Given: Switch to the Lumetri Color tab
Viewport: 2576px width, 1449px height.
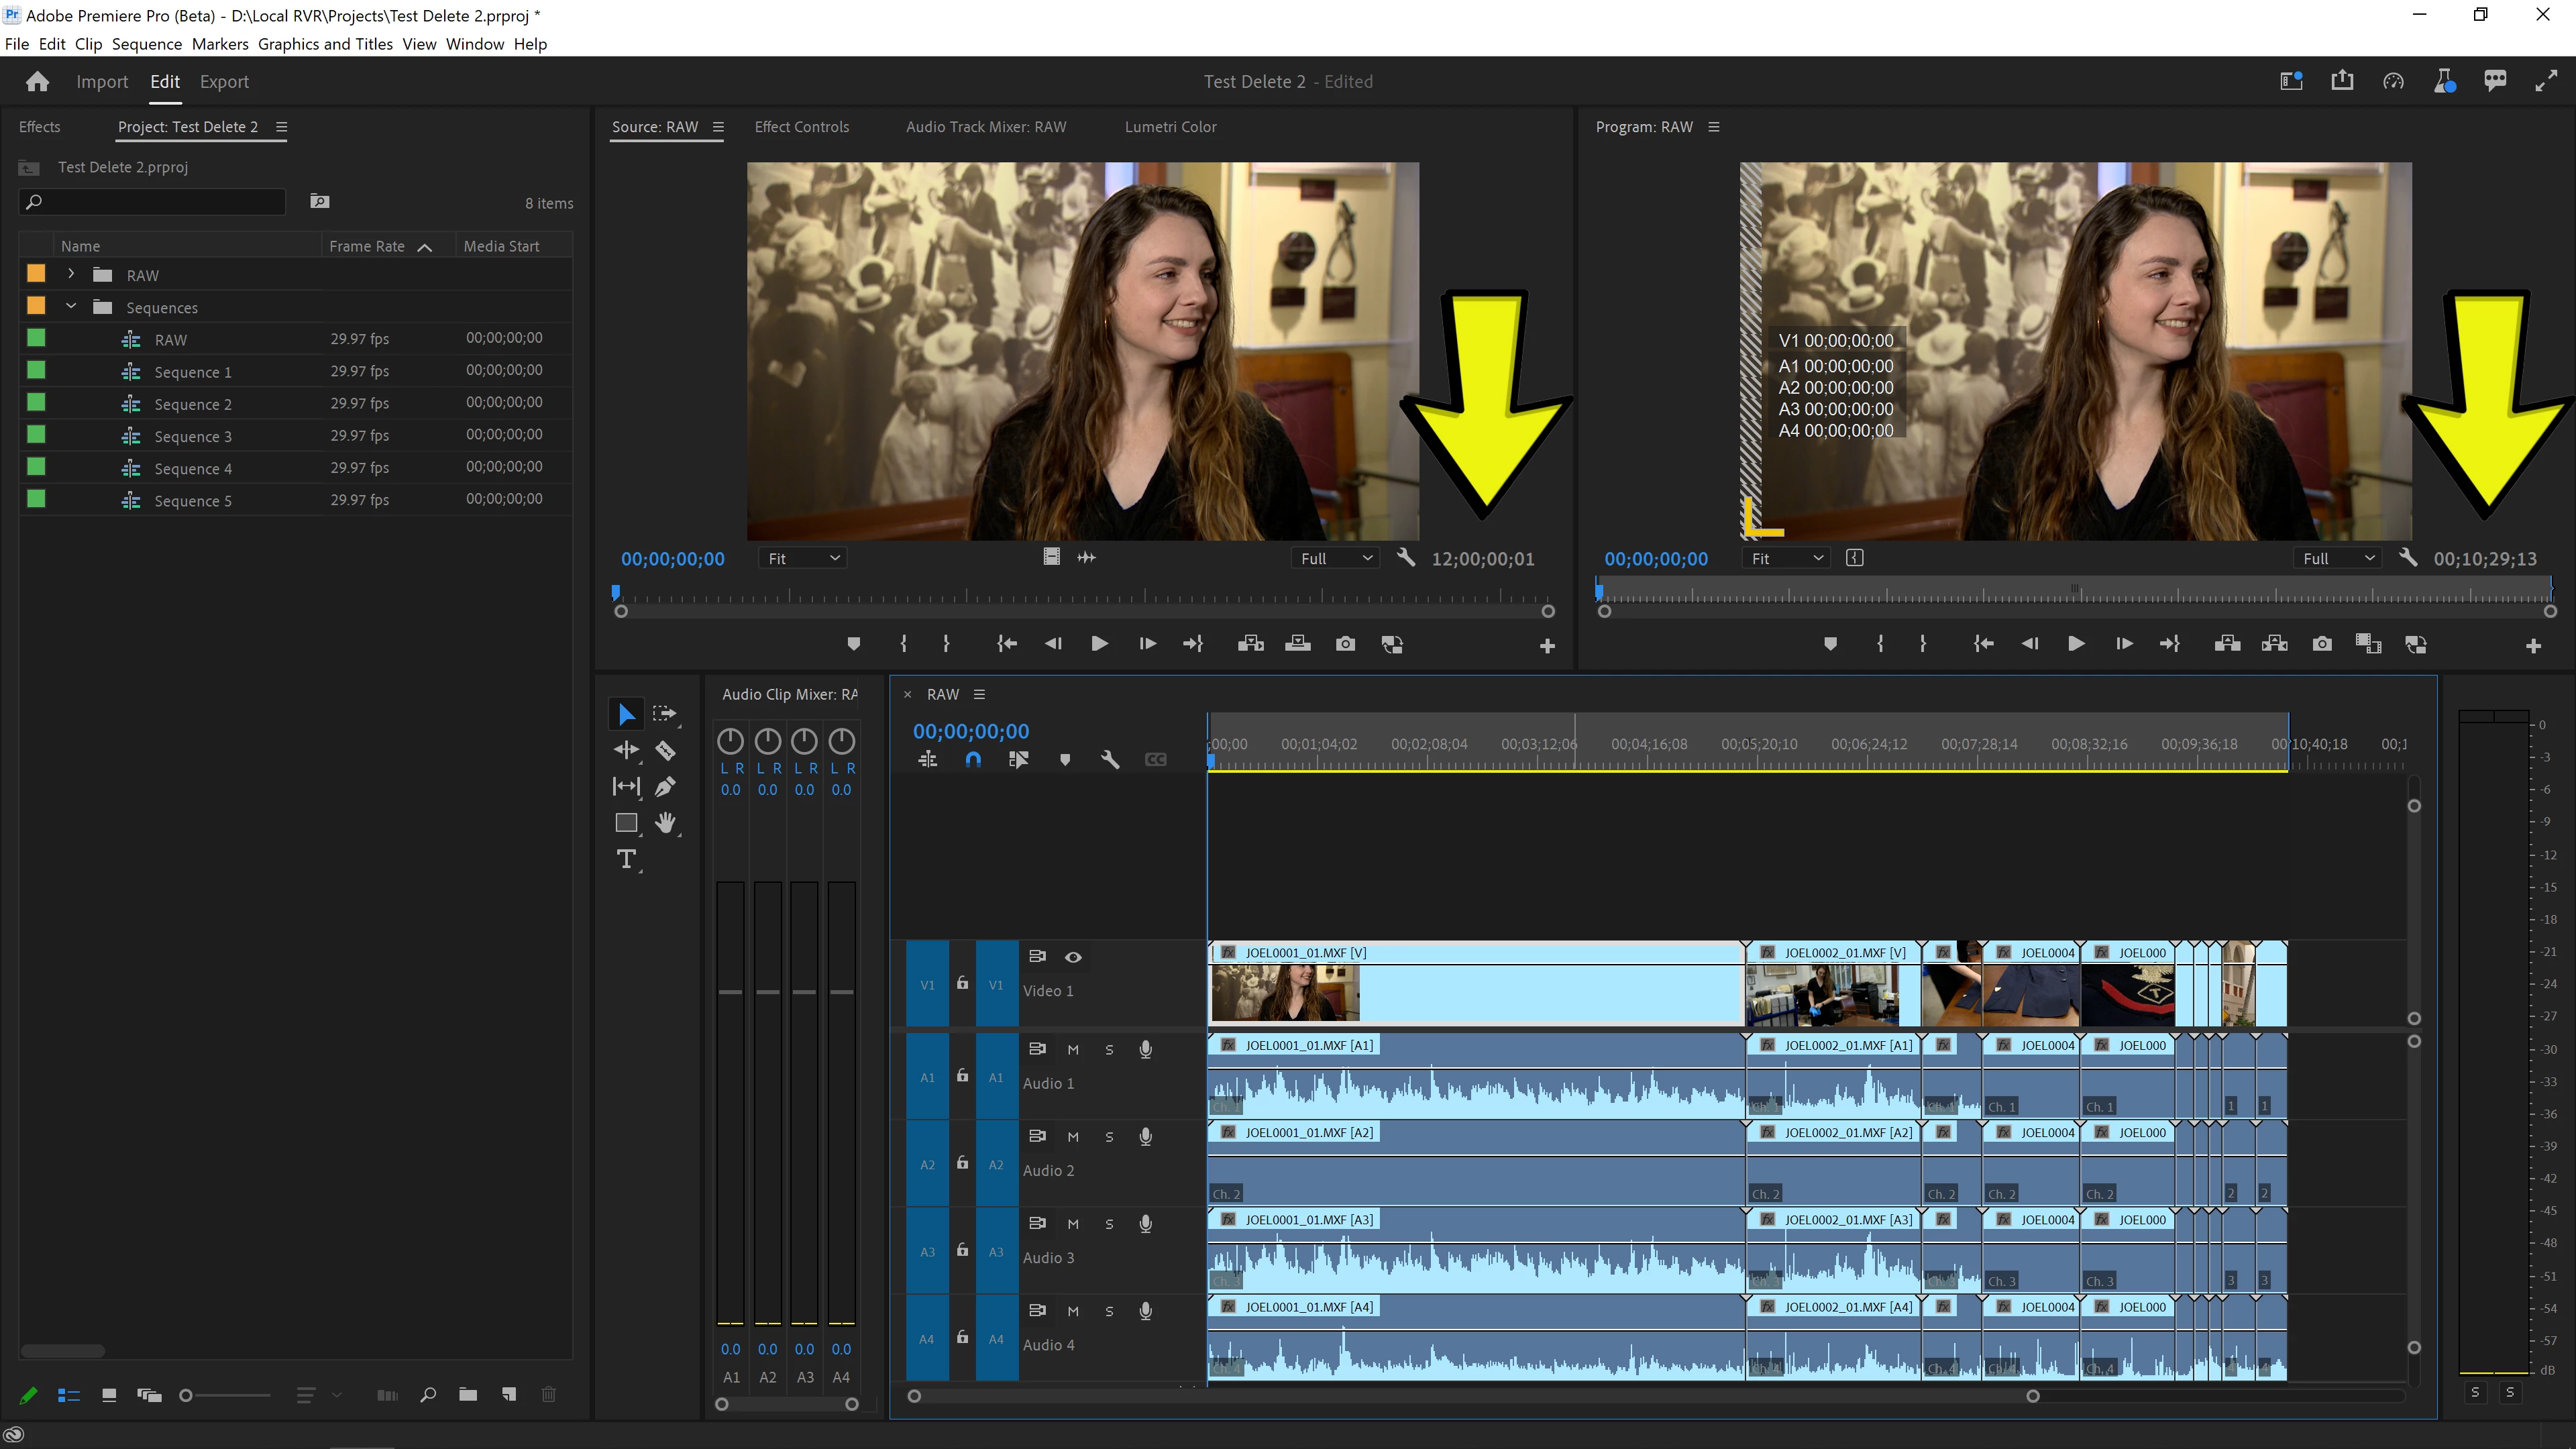Looking at the screenshot, I should click(1170, 127).
